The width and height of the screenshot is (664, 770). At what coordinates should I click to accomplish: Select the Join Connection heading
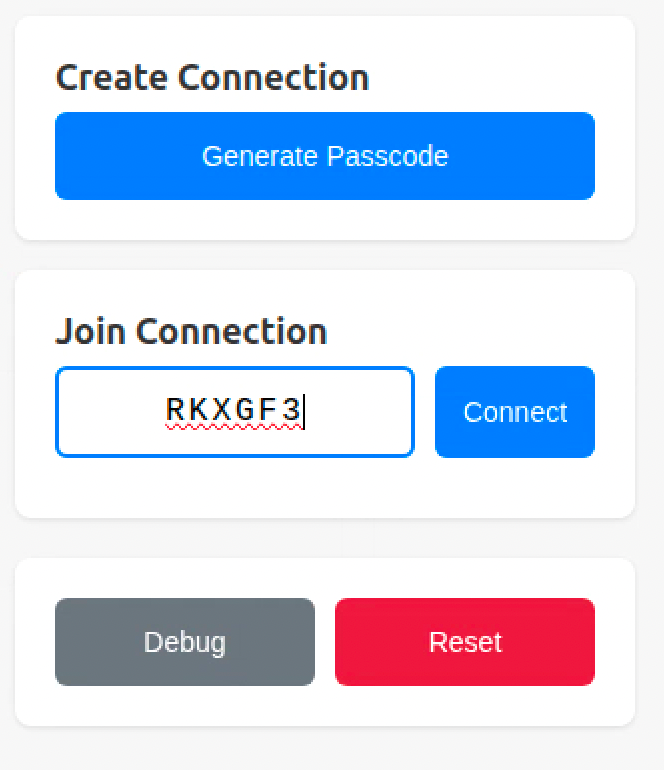191,332
